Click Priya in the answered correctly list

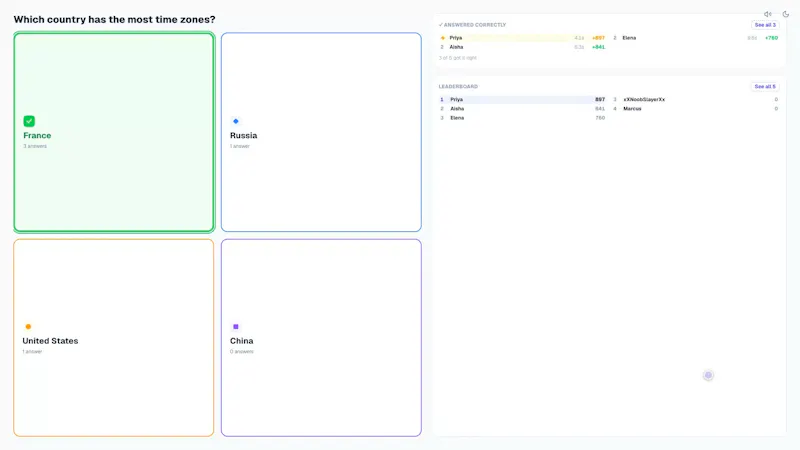tap(456, 38)
